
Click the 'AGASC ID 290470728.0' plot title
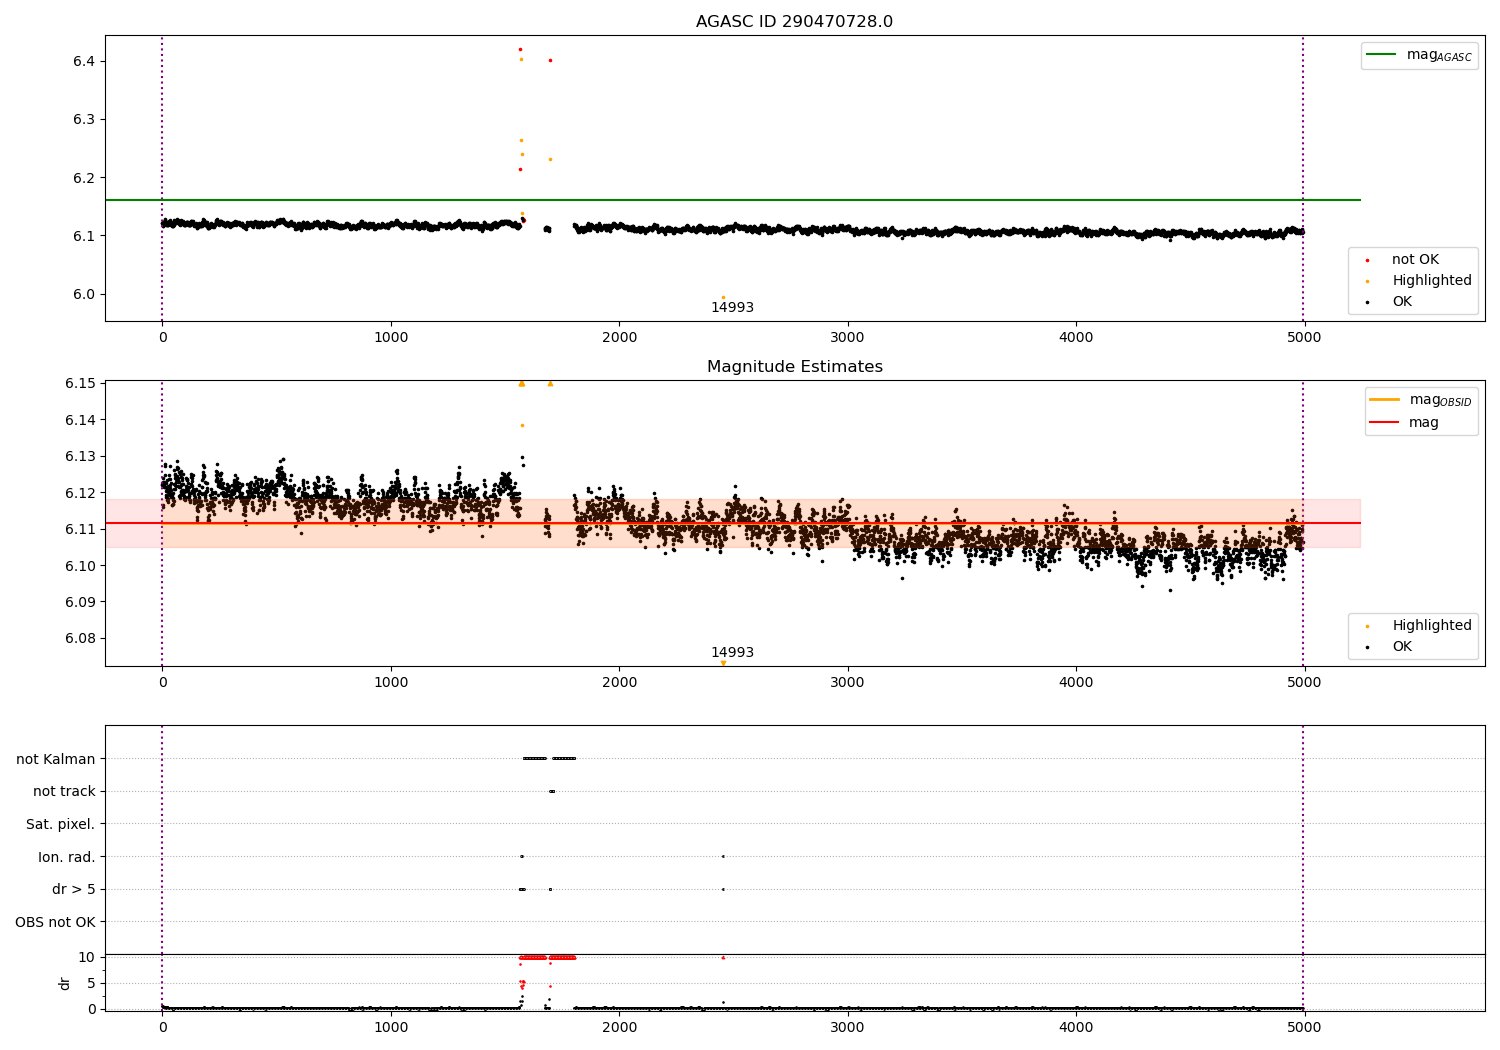pyautogui.click(x=794, y=22)
